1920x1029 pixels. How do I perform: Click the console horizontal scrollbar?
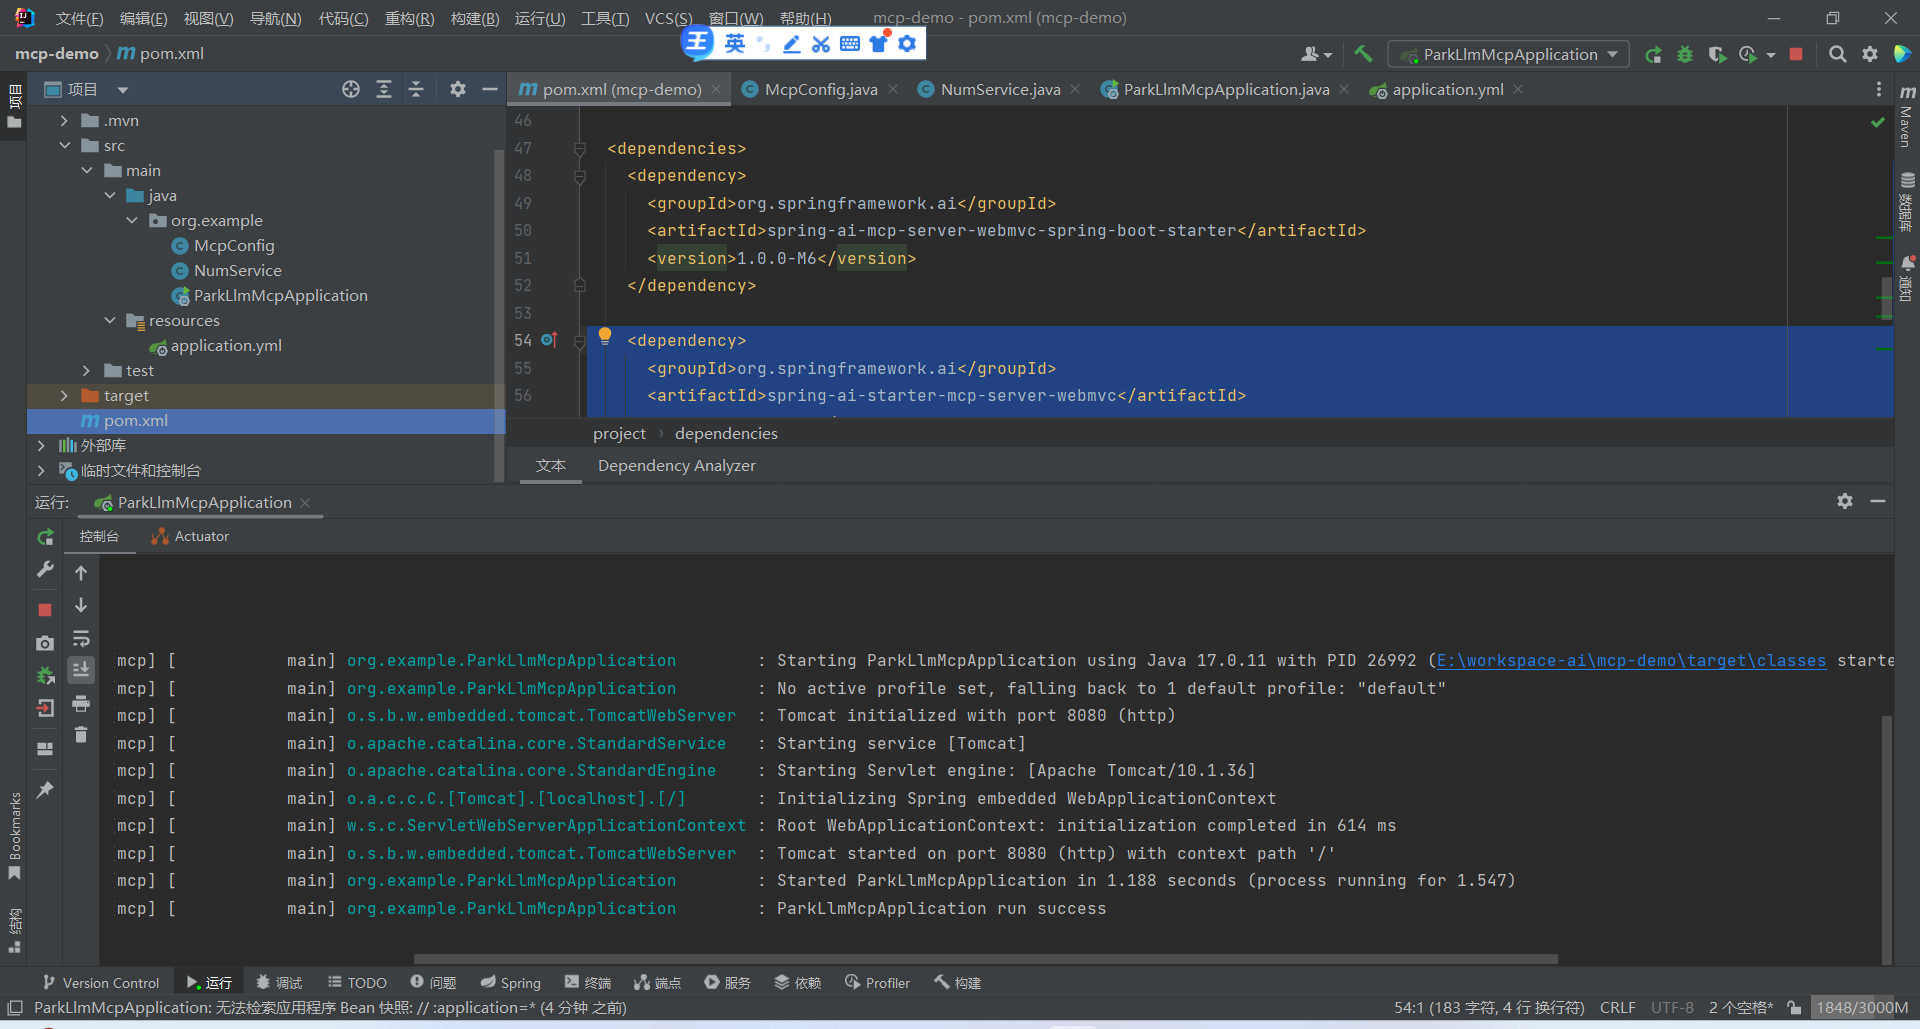(x=985, y=958)
